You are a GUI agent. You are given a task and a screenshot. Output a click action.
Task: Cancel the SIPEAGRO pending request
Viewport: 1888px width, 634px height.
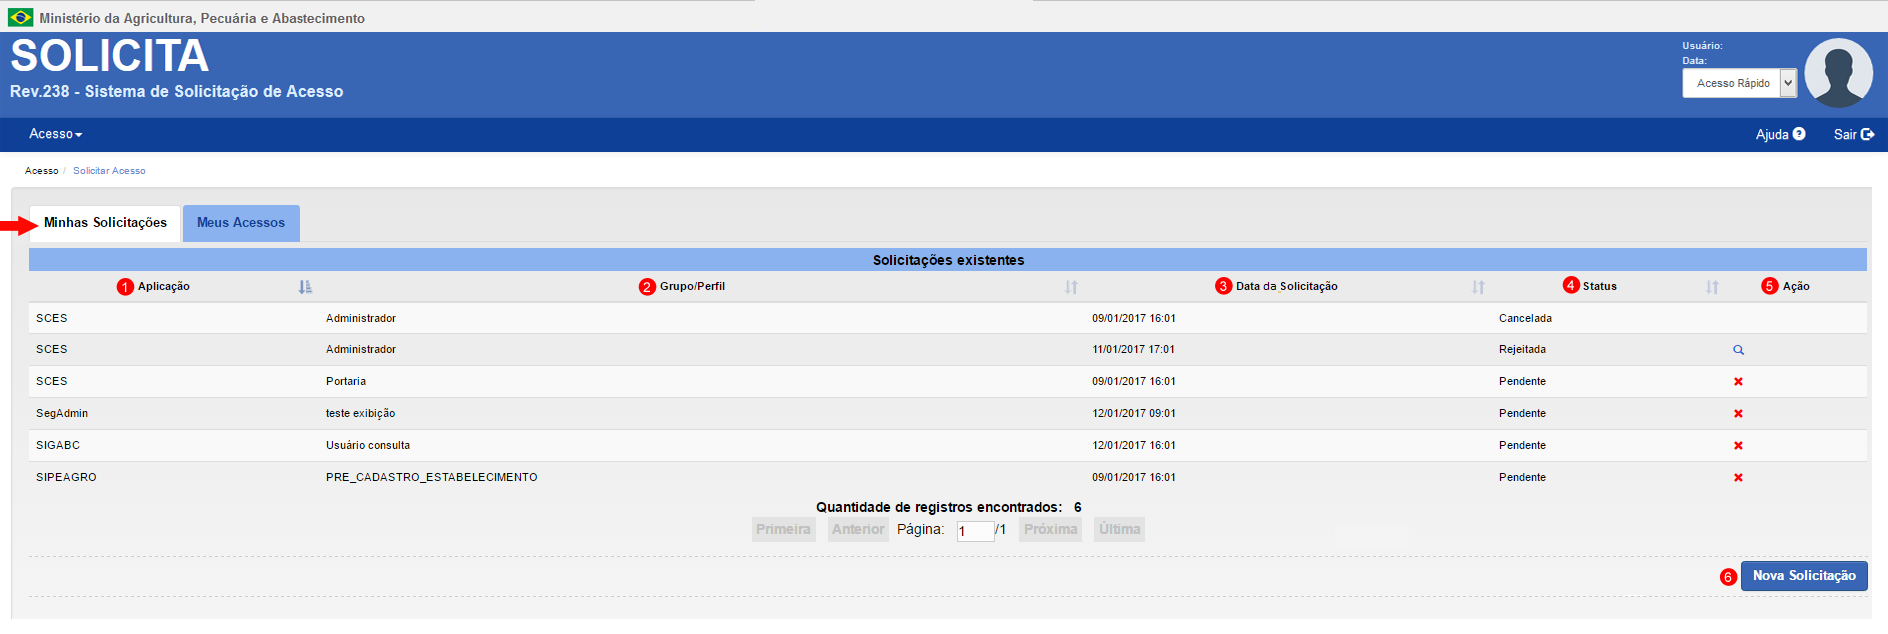1738,478
